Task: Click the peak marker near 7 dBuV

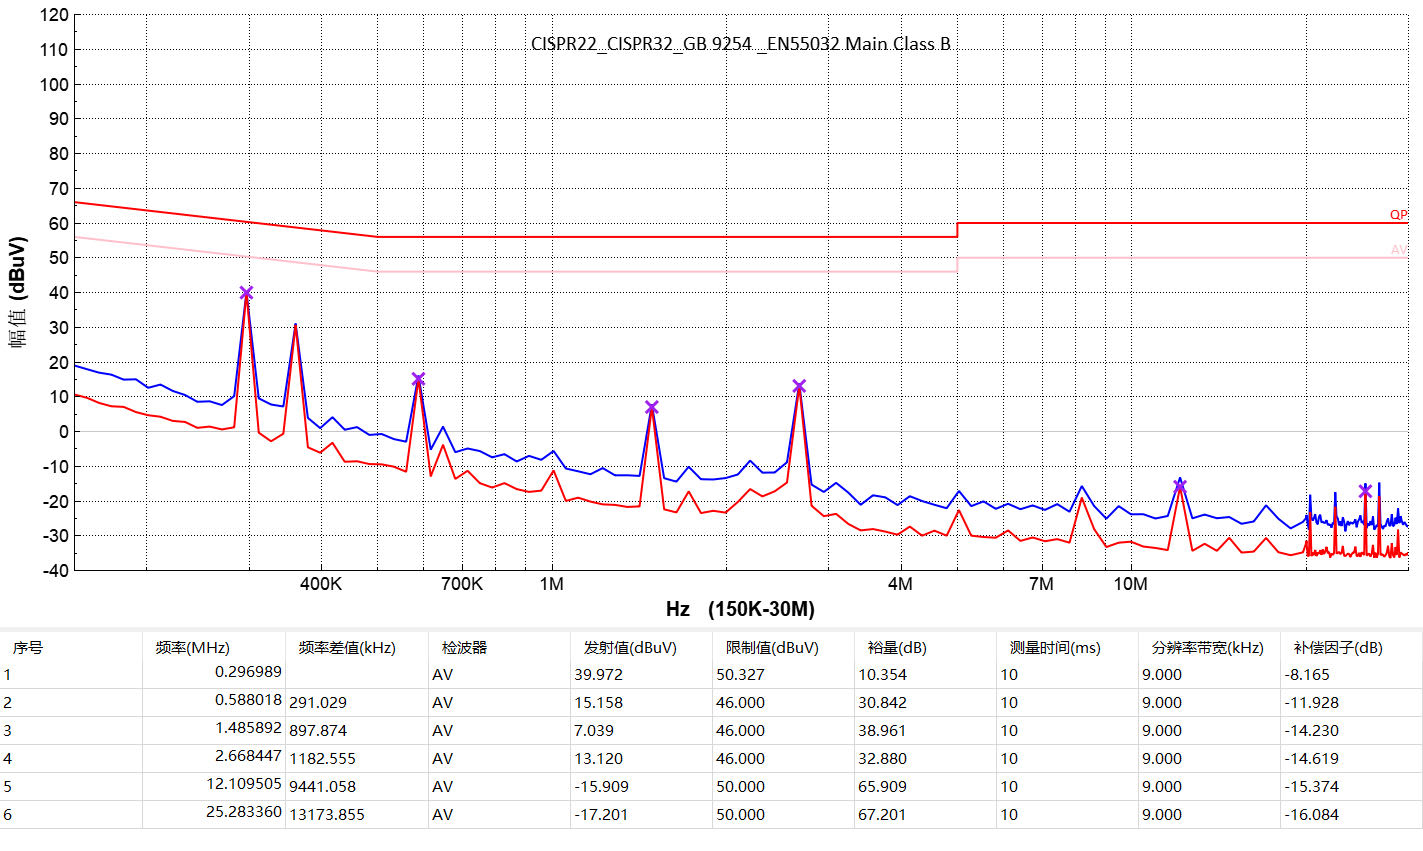Action: [652, 407]
